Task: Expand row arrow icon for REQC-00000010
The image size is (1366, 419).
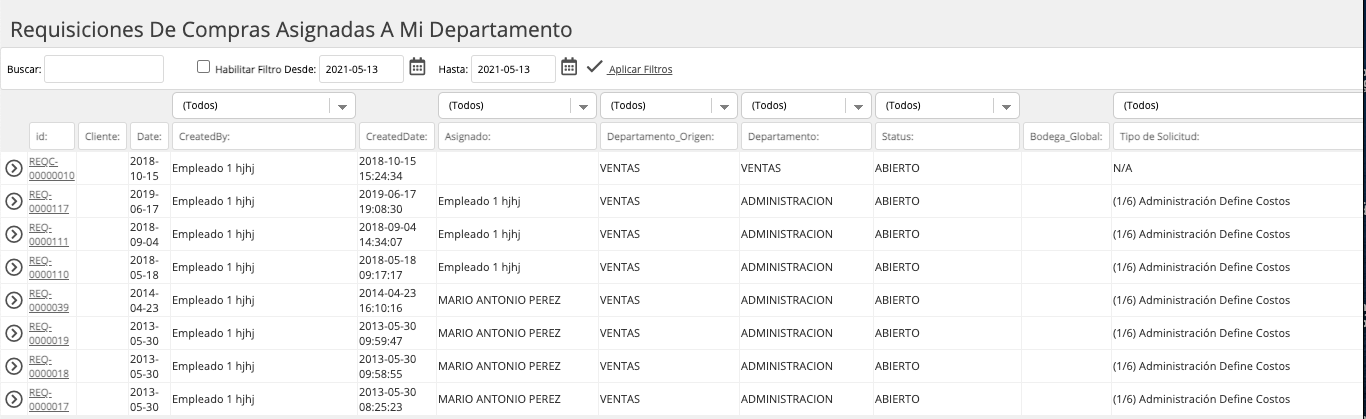Action: tap(14, 168)
